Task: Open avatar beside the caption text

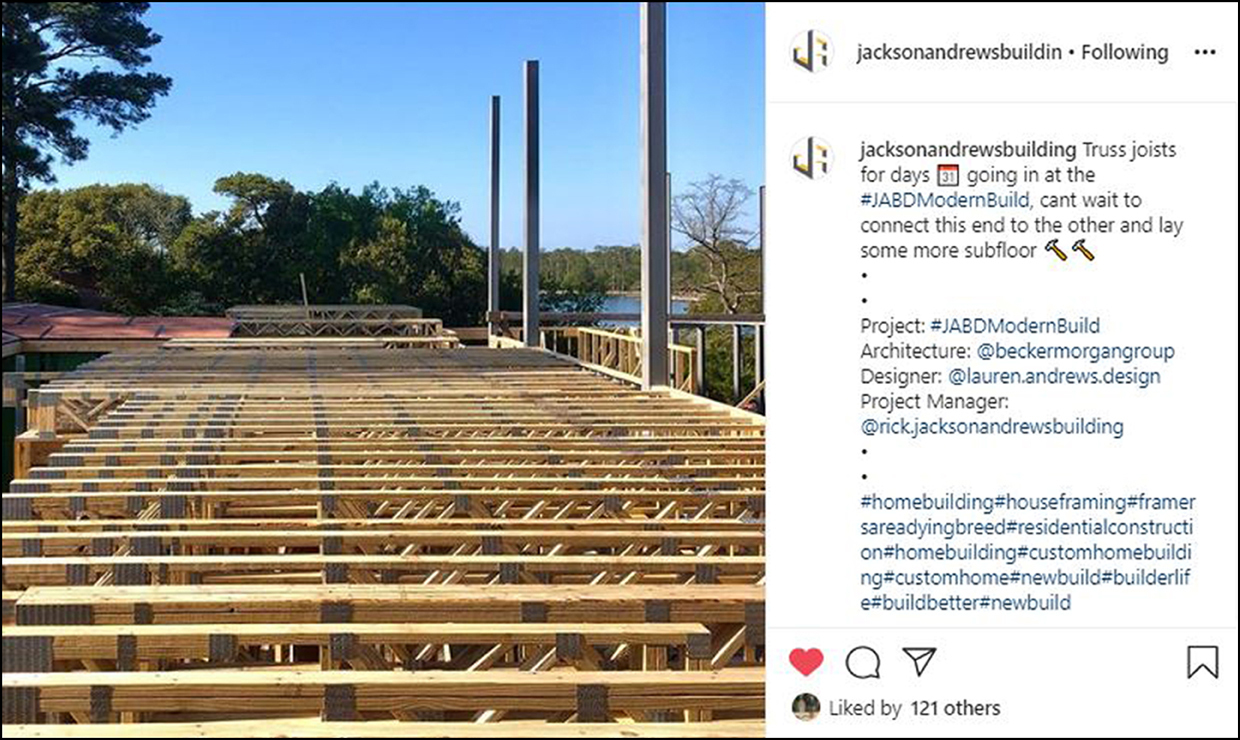Action: point(812,158)
